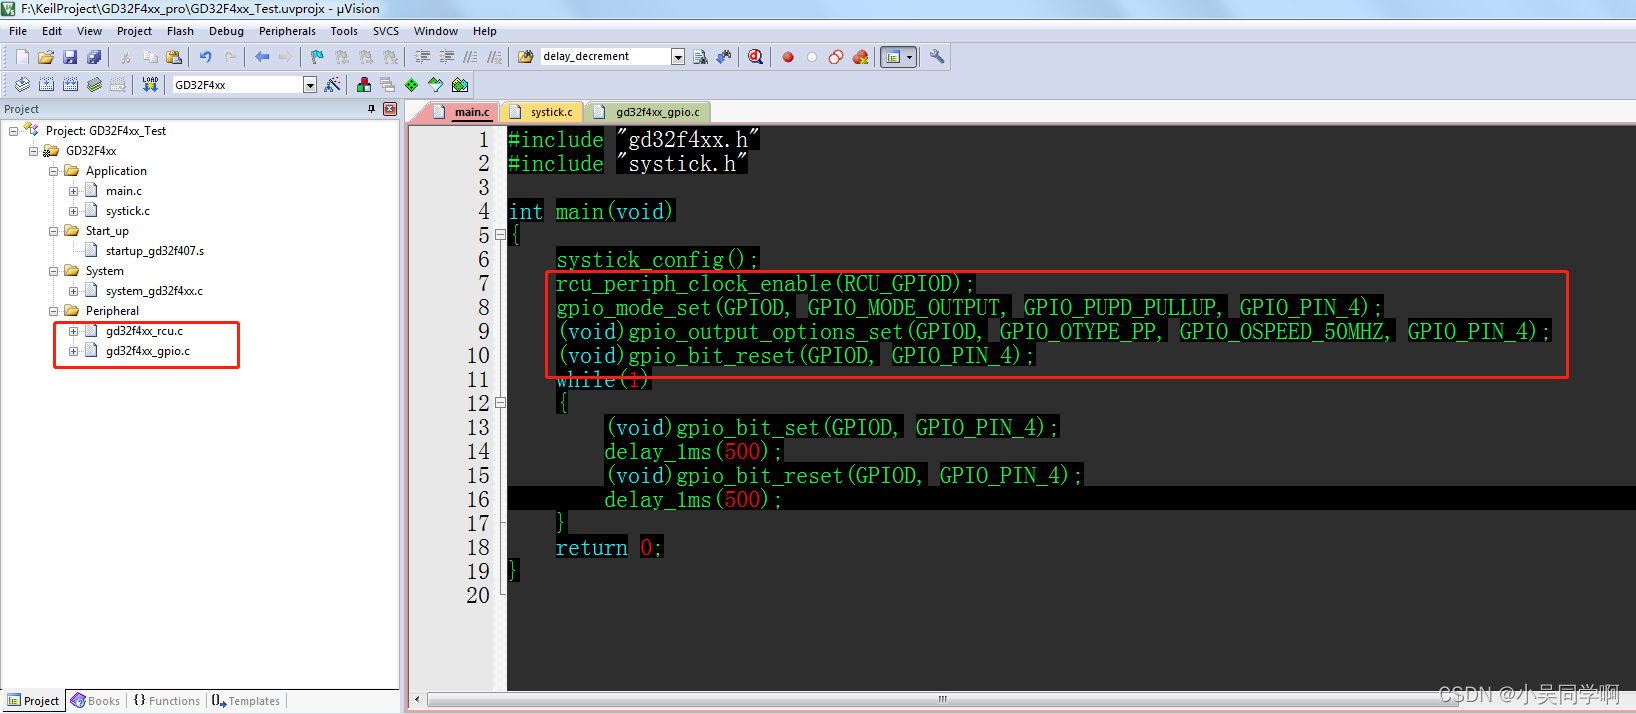Open Manage Project Items icon
Screen dimensions: 1636x714
click(x=363, y=85)
